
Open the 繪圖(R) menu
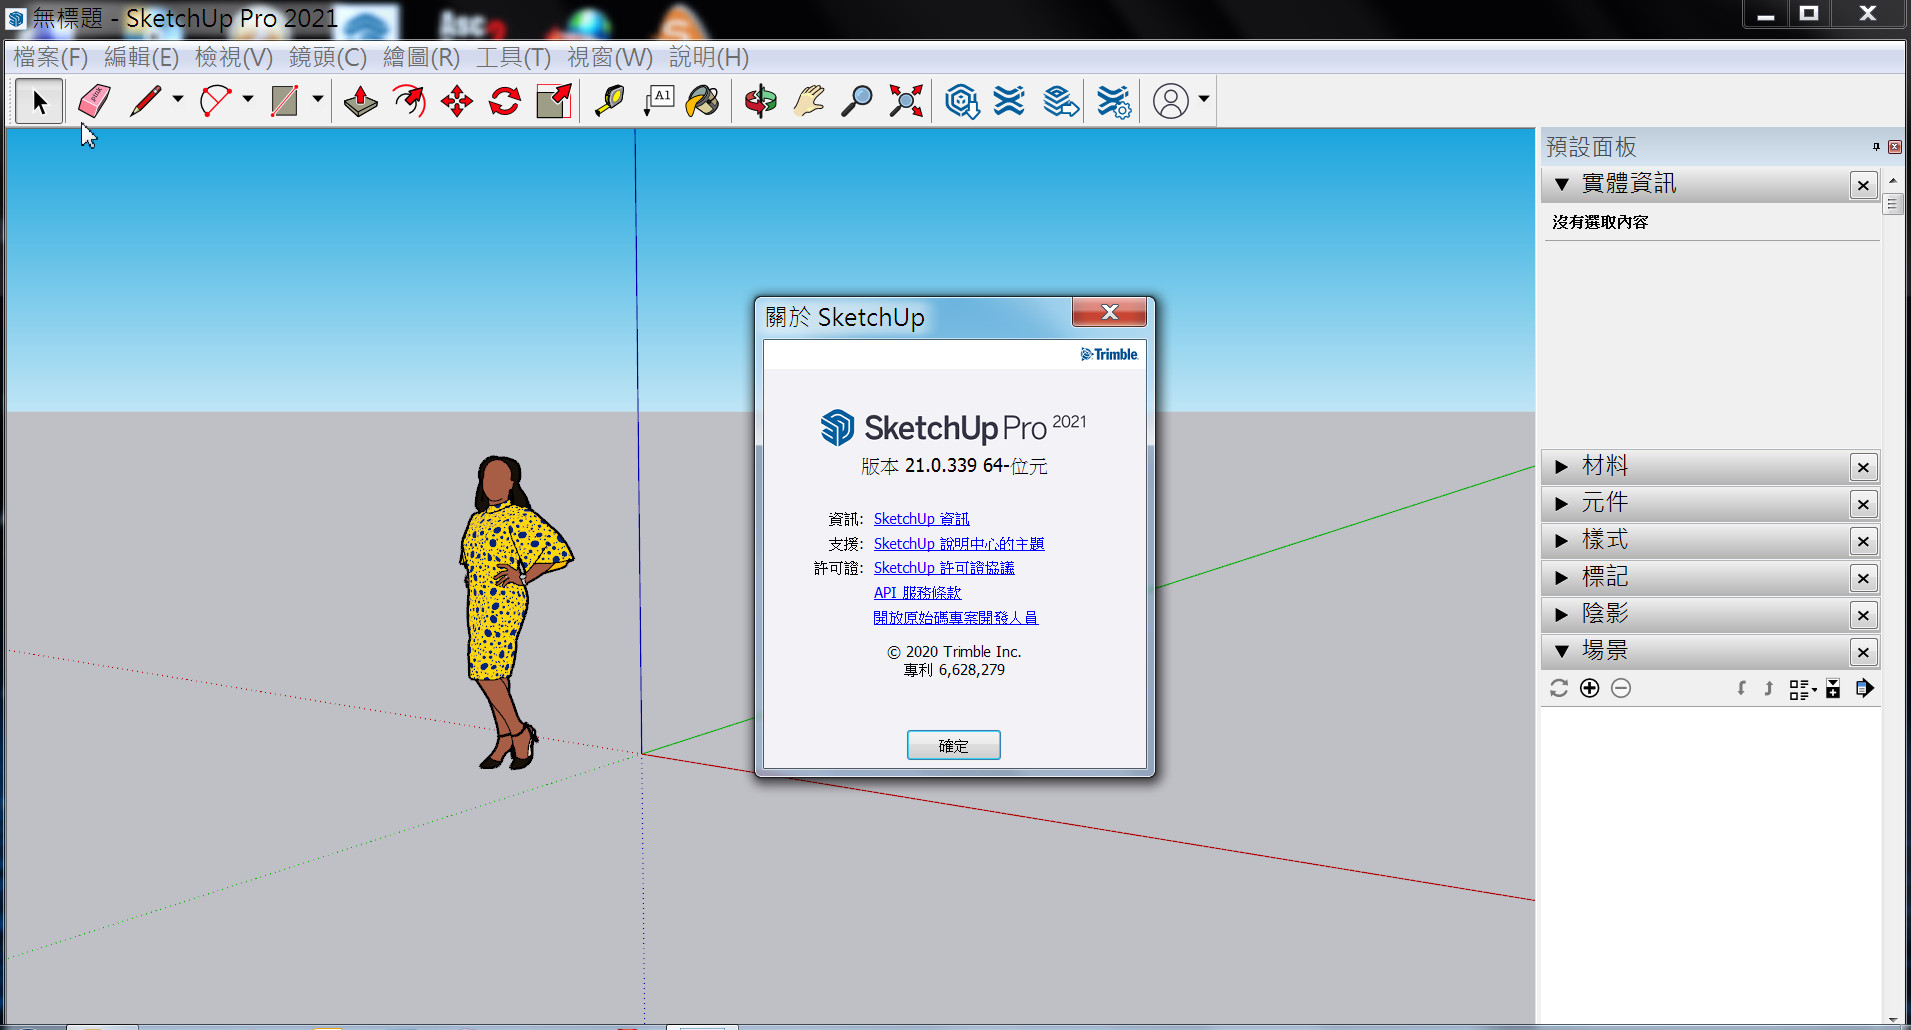(x=422, y=57)
